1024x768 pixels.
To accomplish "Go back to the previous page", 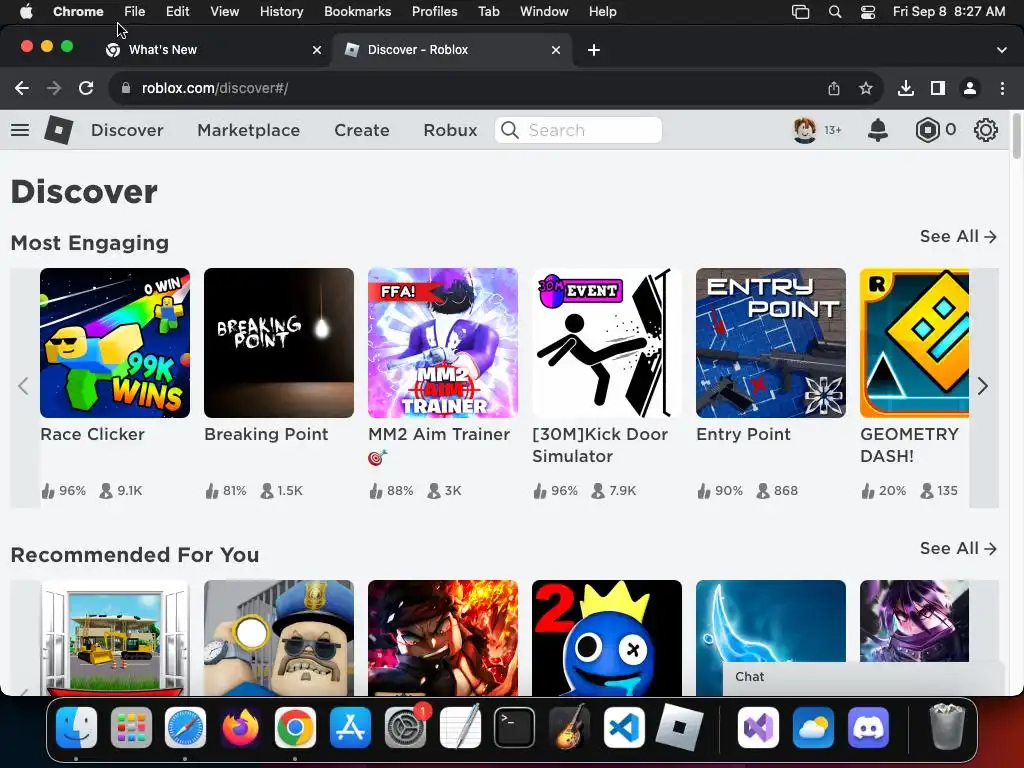I will 22,88.
